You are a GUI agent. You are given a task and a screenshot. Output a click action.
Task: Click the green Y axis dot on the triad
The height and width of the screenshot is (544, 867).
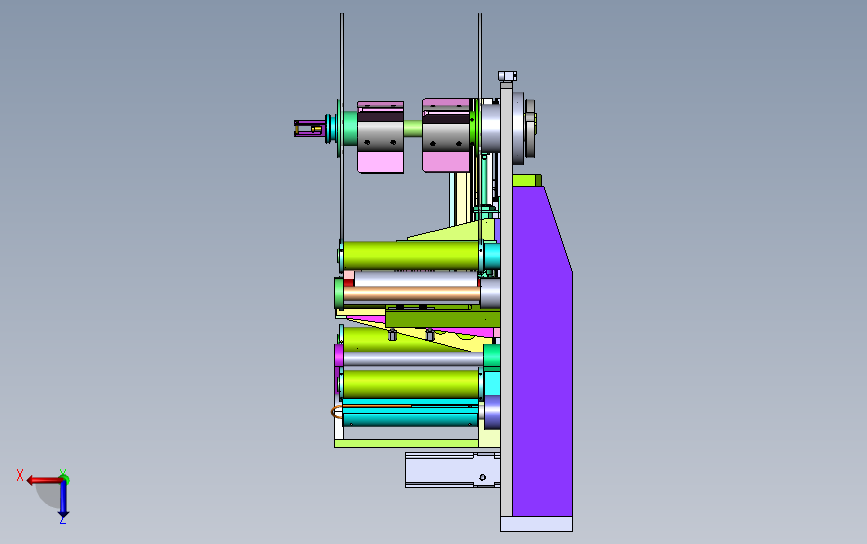pos(64,479)
